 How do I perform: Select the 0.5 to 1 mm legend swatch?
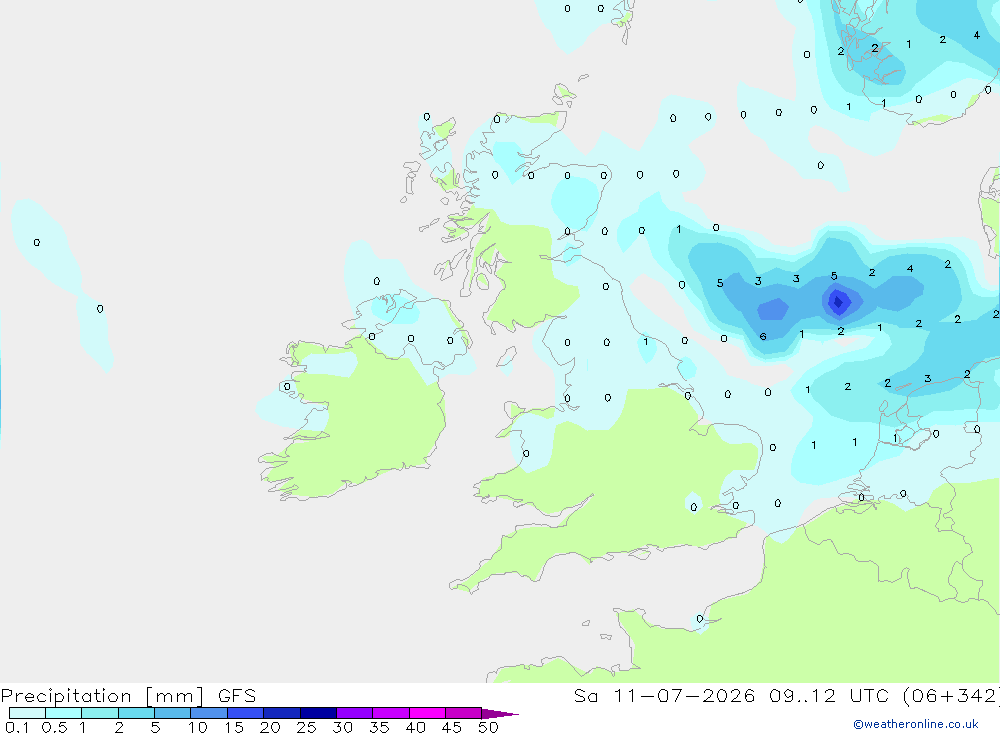coord(64,713)
